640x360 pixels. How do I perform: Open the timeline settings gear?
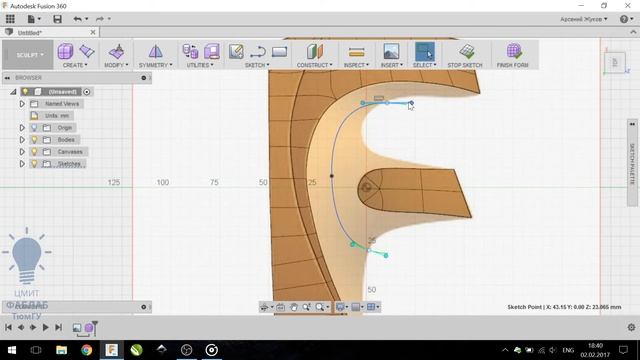coord(631,327)
